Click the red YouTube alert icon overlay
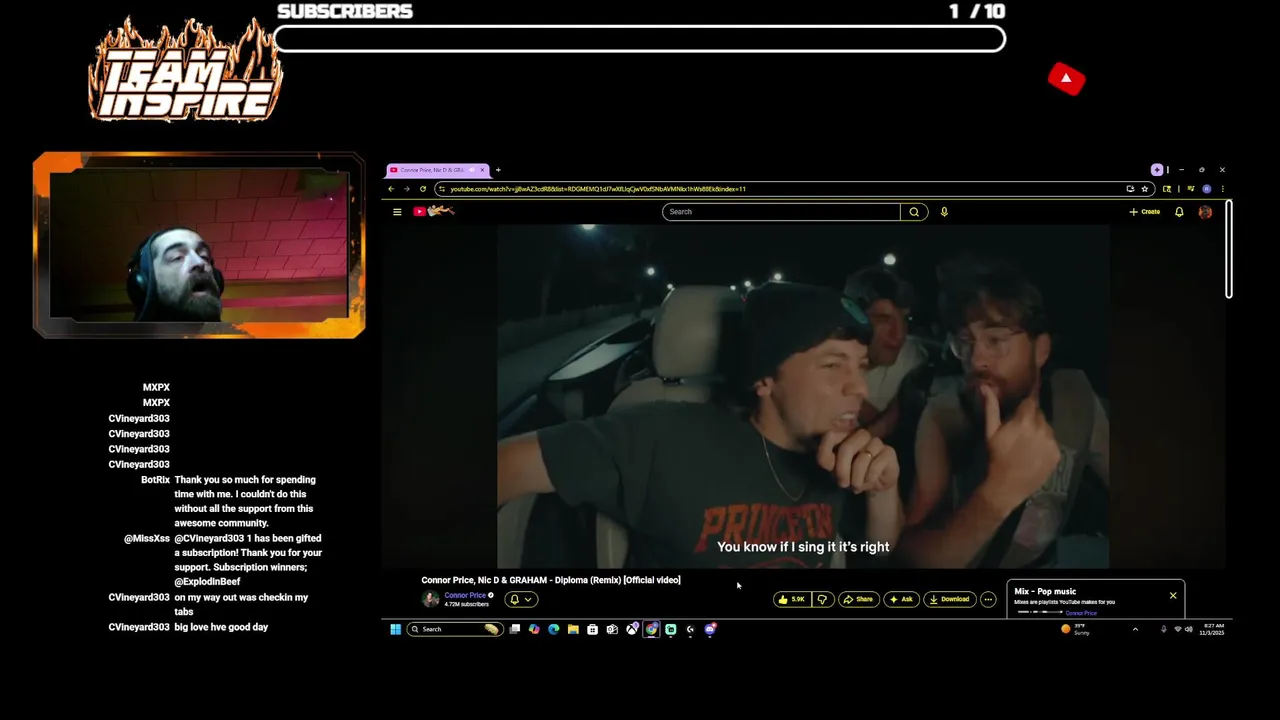 click(x=1066, y=79)
